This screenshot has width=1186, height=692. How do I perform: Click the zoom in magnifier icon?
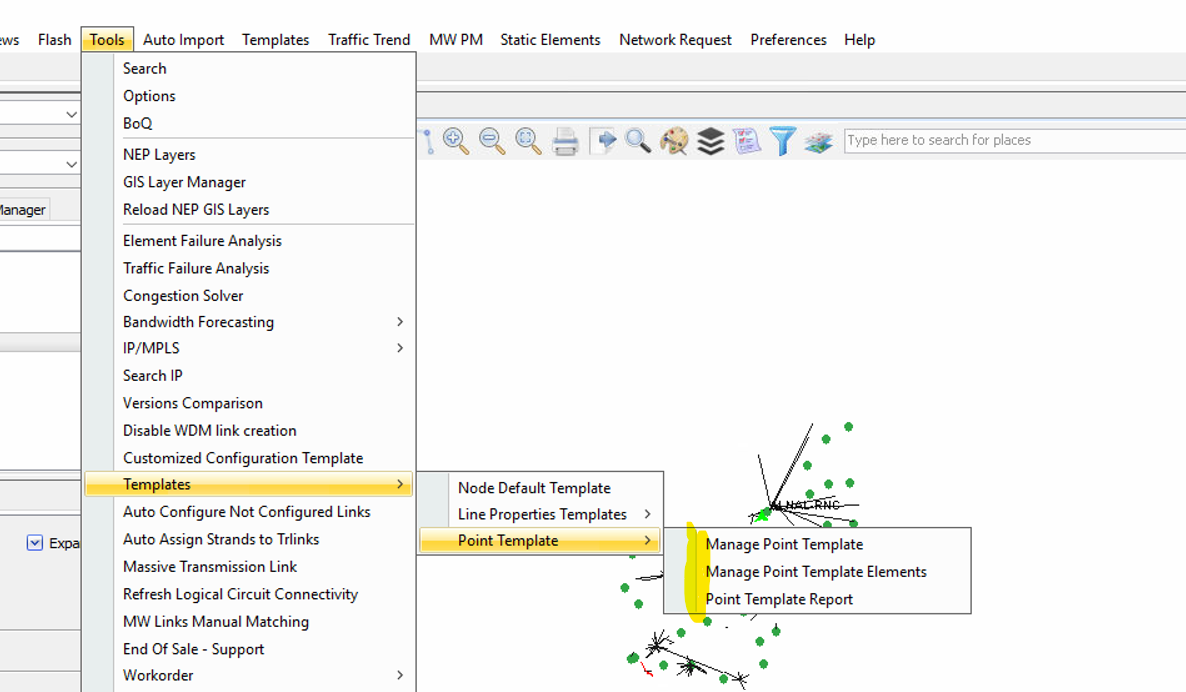tap(456, 141)
